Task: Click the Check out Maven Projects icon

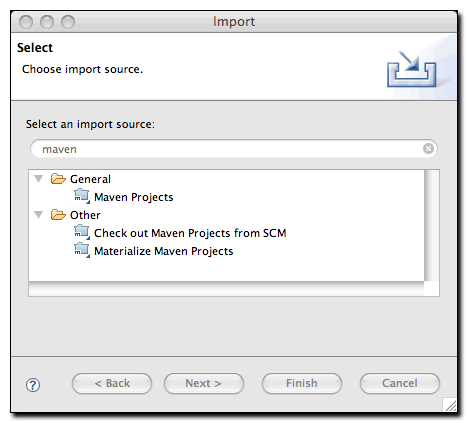Action: (x=82, y=232)
